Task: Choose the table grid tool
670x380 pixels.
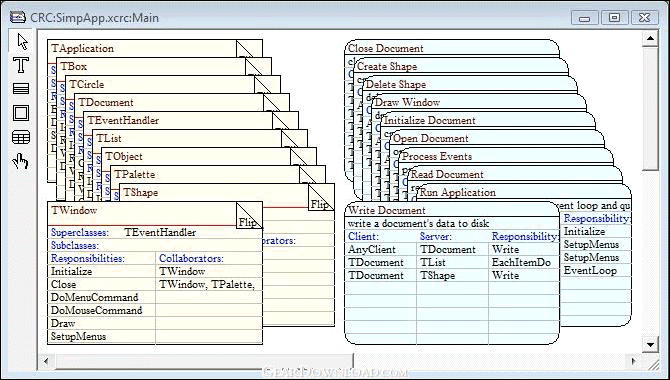Action: click(21, 137)
